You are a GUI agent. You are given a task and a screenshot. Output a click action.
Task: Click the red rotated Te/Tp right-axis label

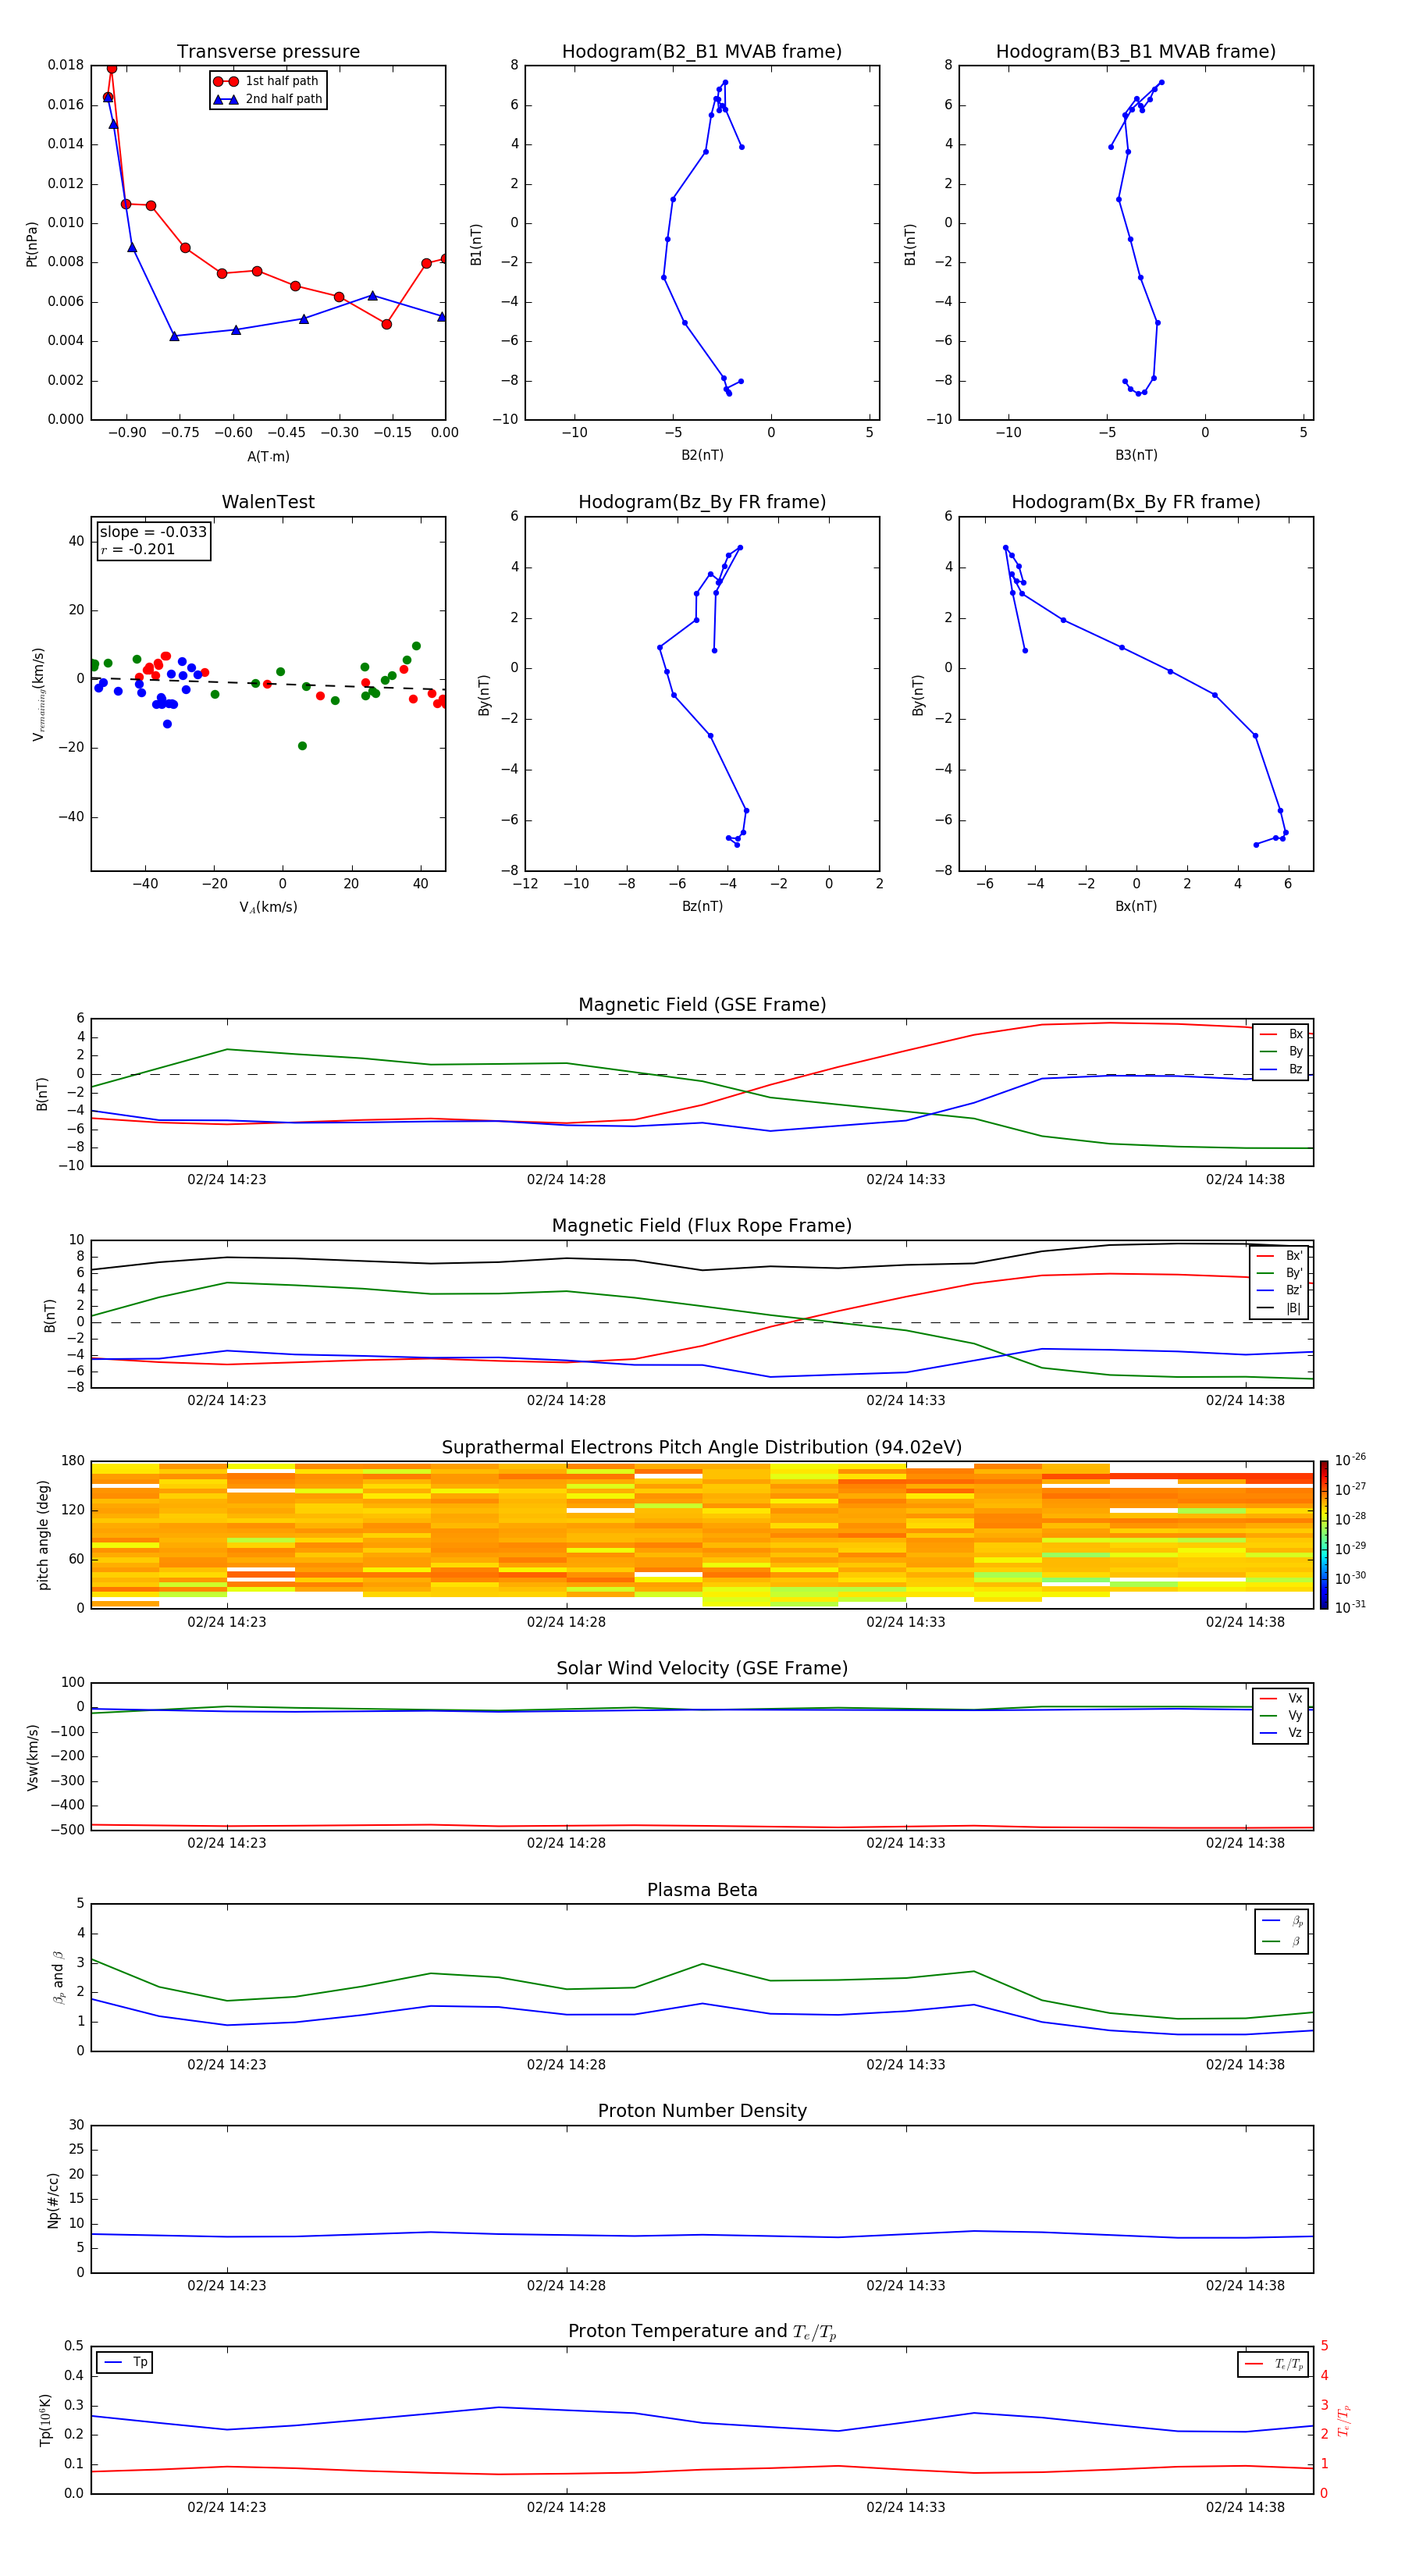1344,2421
